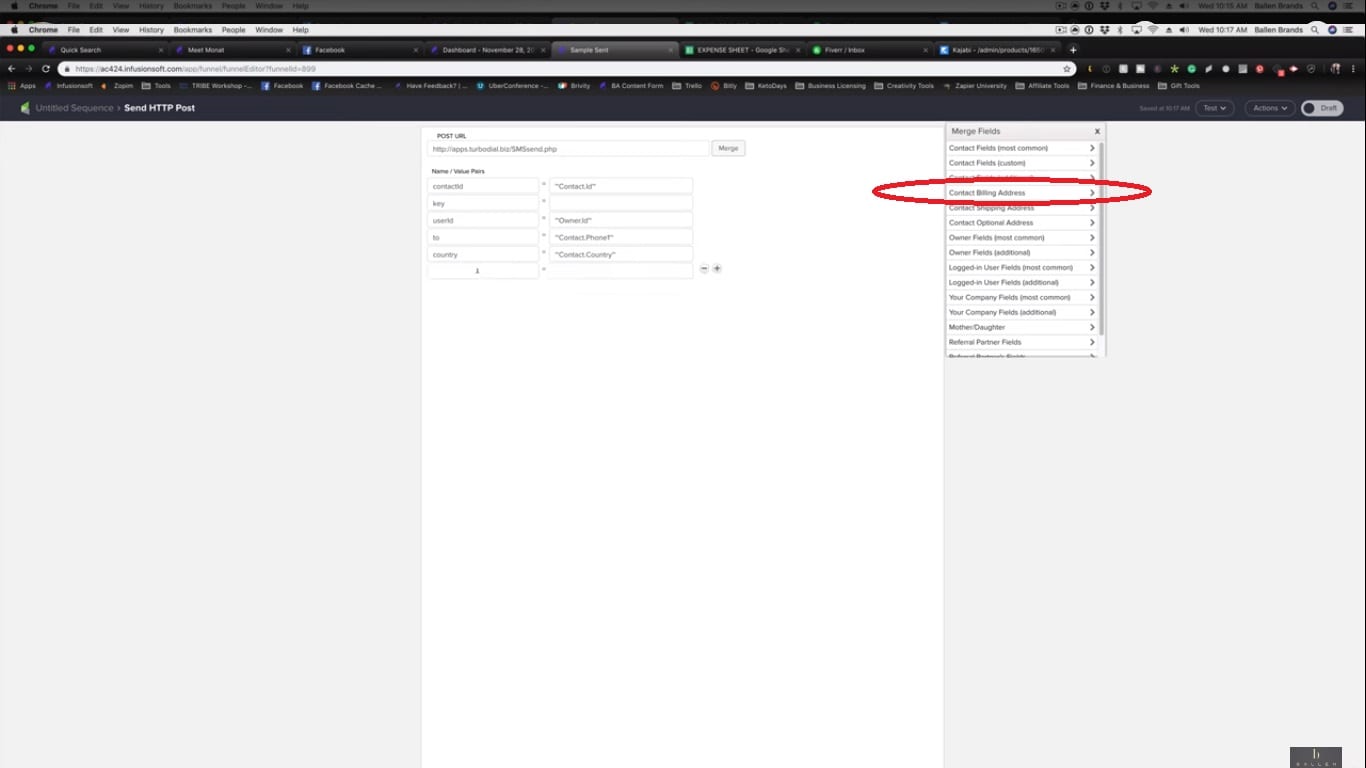1366x768 pixels.
Task: Reload the page using the browser refresh icon
Action: (46, 69)
